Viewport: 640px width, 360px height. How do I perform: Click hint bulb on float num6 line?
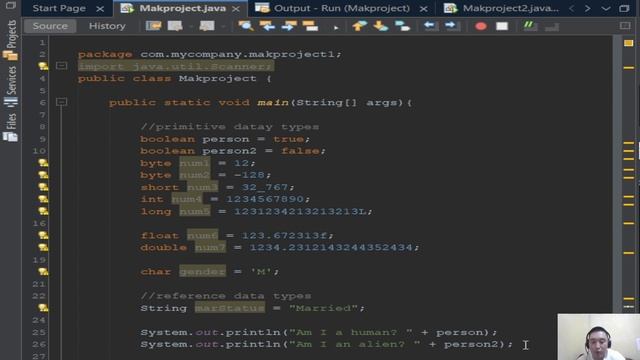pyautogui.click(x=43, y=236)
